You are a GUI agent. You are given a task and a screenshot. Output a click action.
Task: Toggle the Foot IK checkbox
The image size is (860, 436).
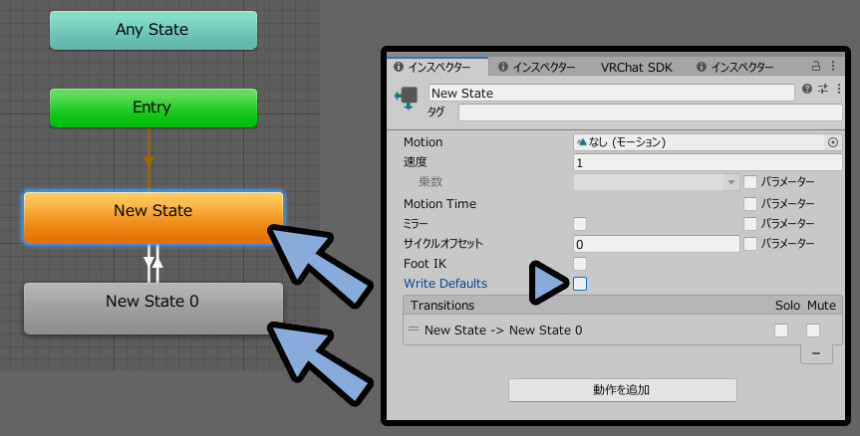tap(580, 264)
